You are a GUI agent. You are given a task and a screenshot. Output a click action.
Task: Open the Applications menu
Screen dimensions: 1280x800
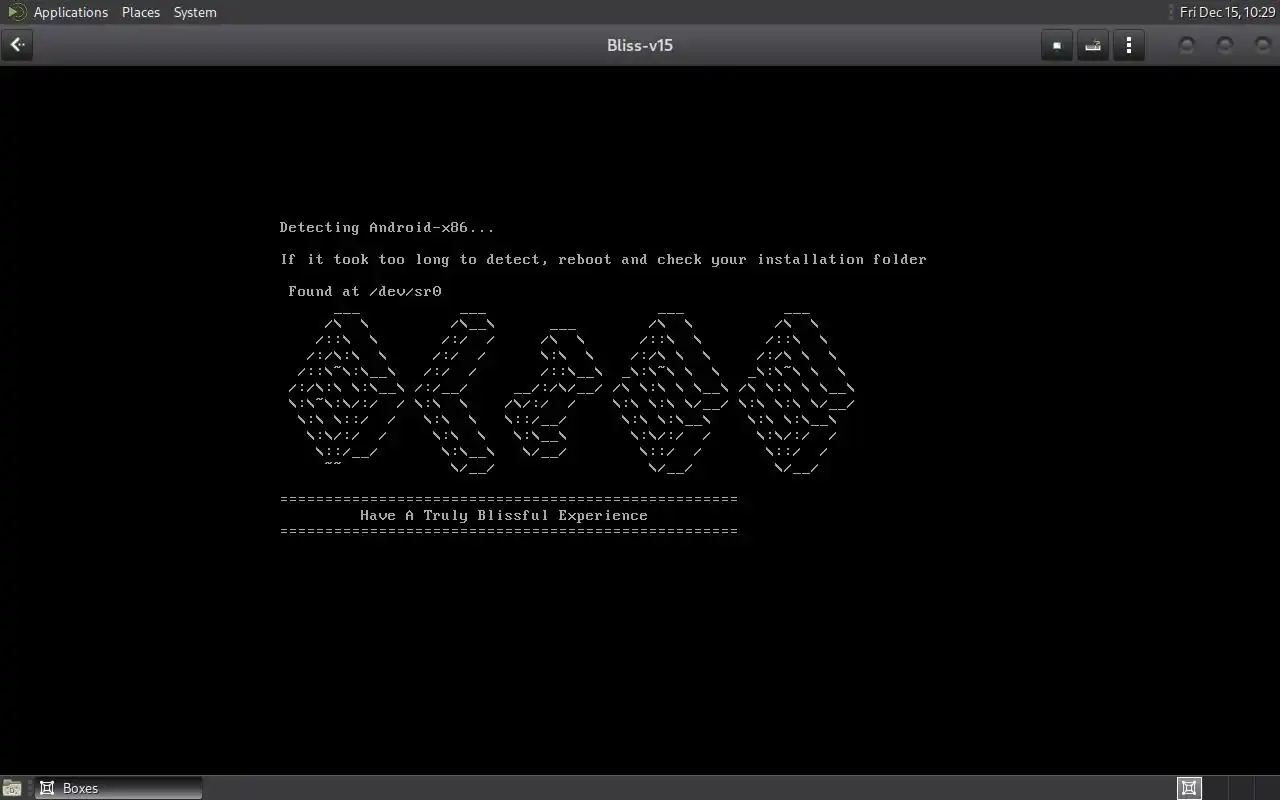70,12
